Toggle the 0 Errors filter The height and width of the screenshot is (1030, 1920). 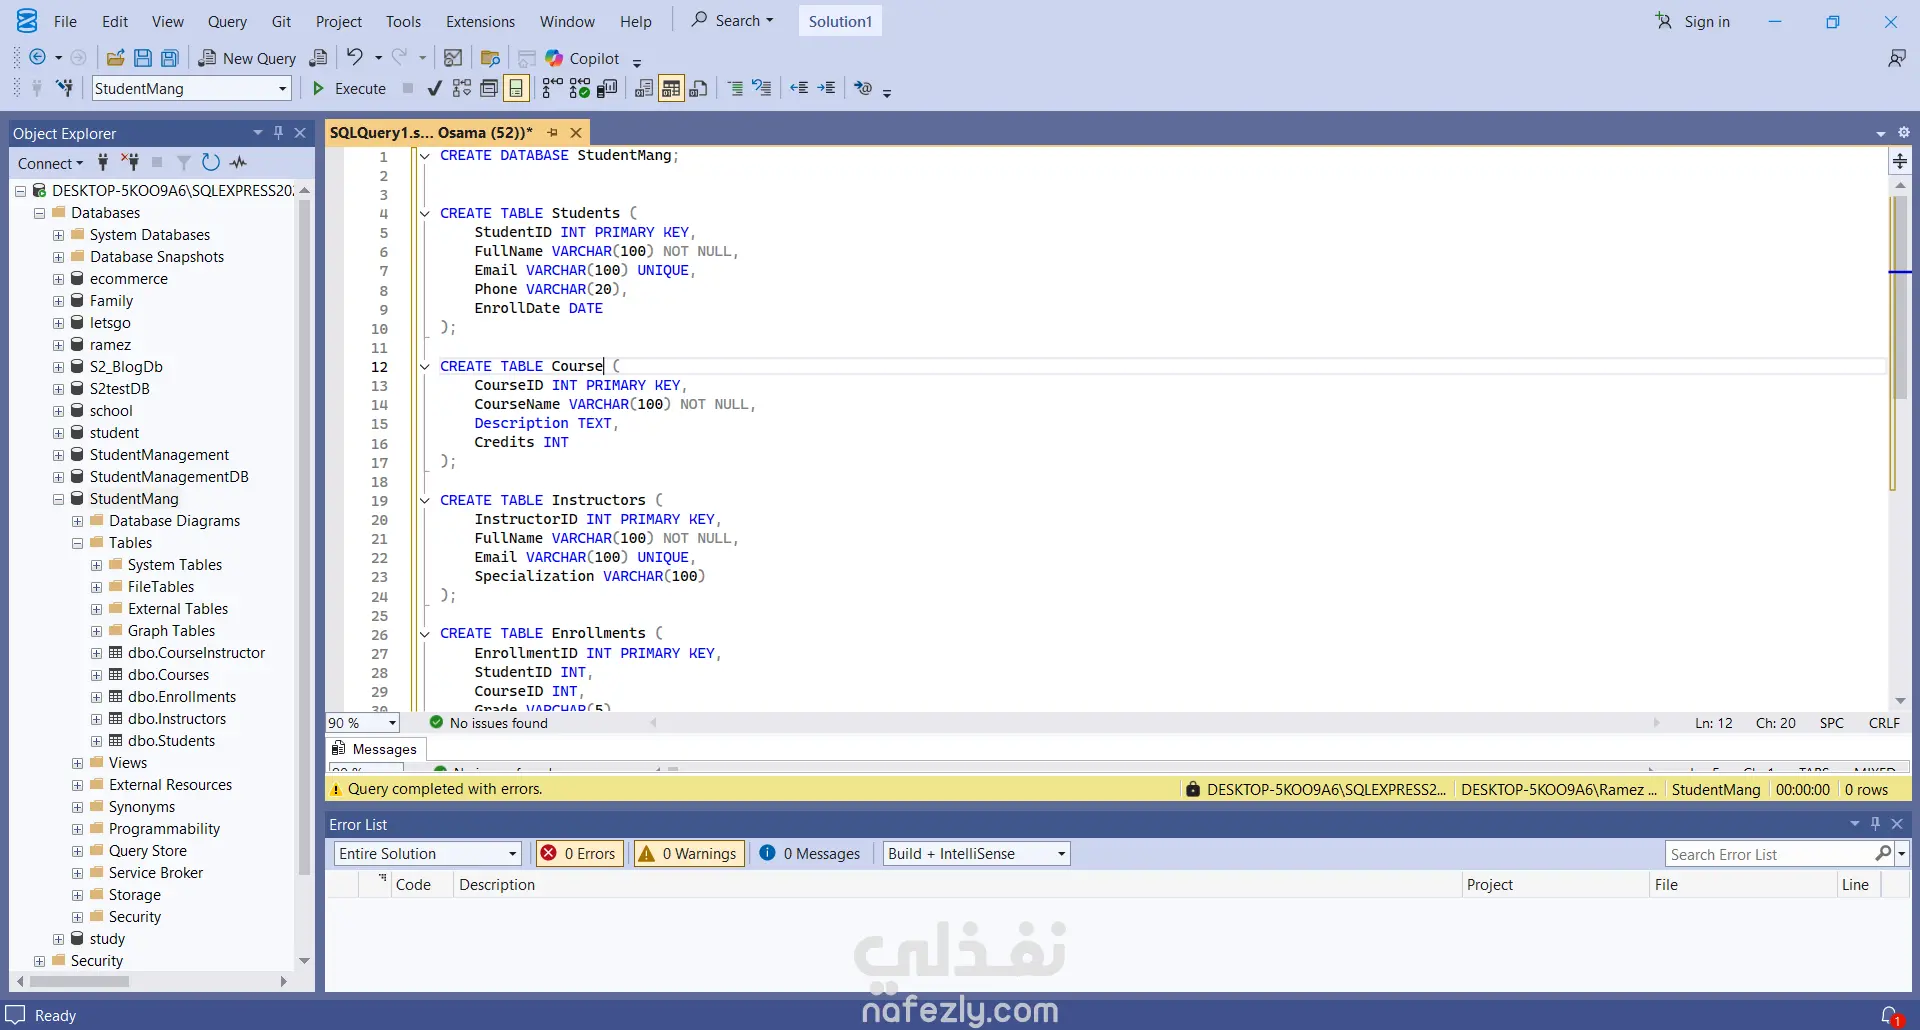[x=579, y=853]
